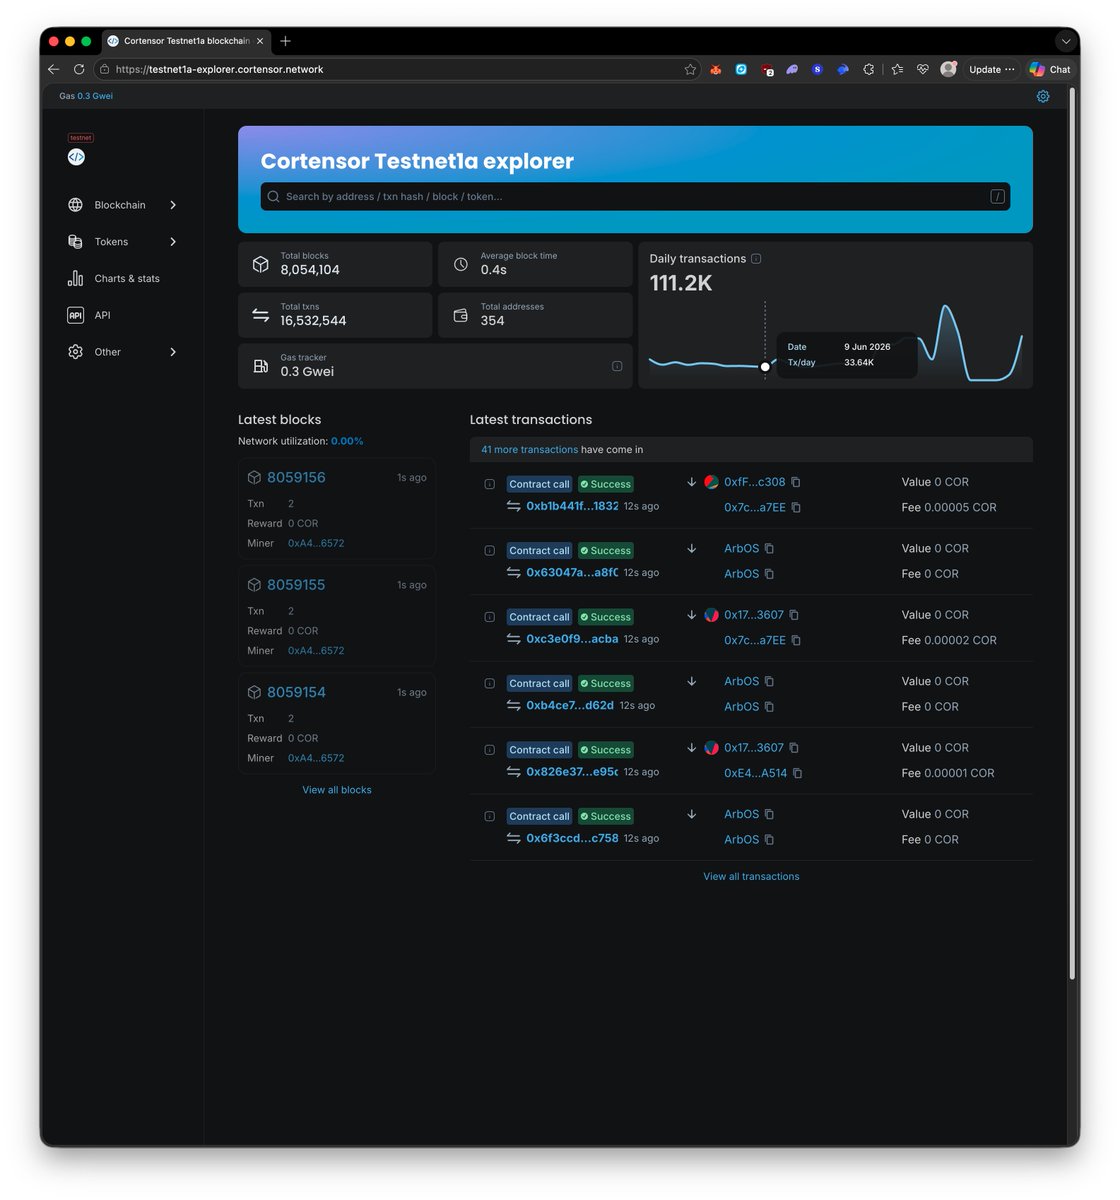Screen dimensions: 1120x1200
Task: Bookmark this page with star icon
Action: pos(690,69)
